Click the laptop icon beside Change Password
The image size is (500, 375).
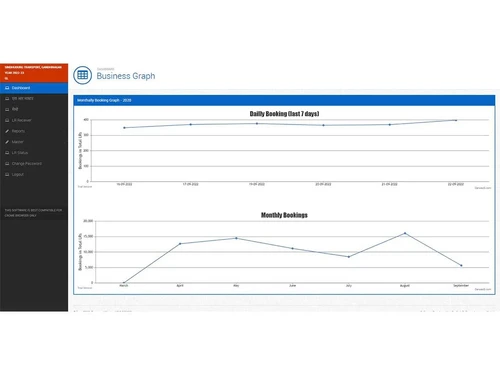(x=7, y=164)
